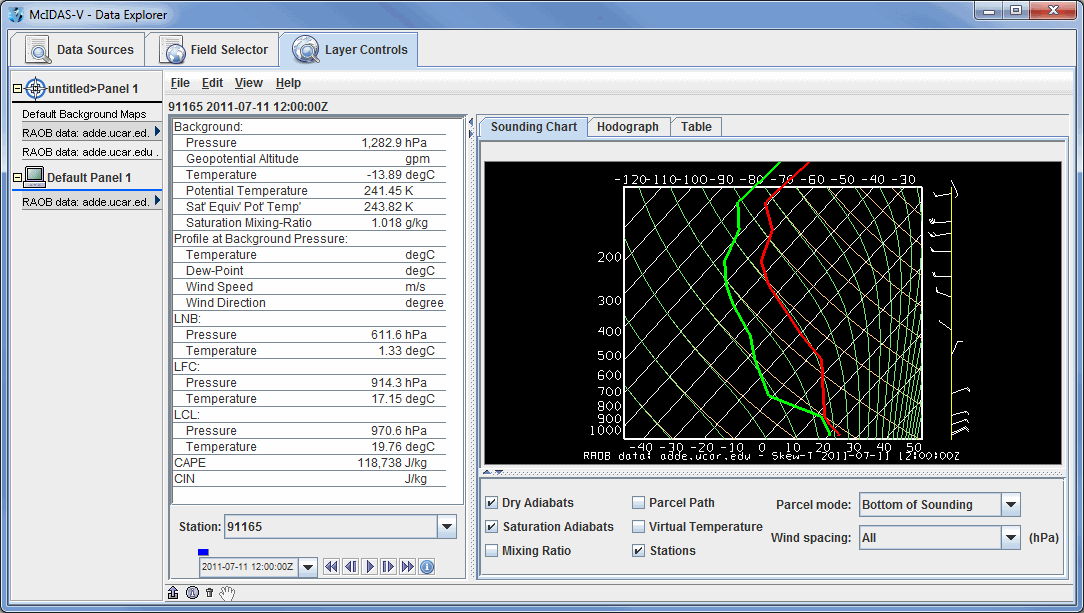Toggle the Dry Adiabats checkbox
Viewport: 1084px width, 613px height.
[492, 503]
